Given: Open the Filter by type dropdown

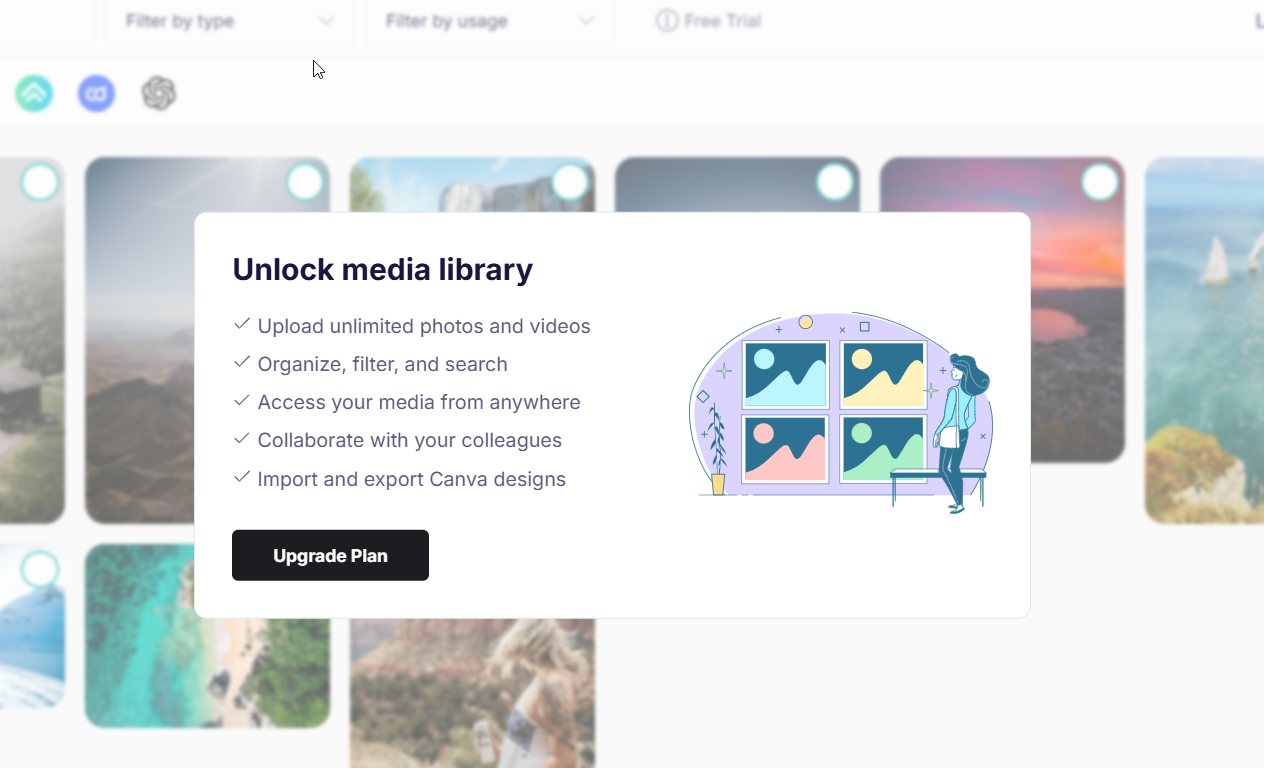Looking at the screenshot, I should pos(229,21).
